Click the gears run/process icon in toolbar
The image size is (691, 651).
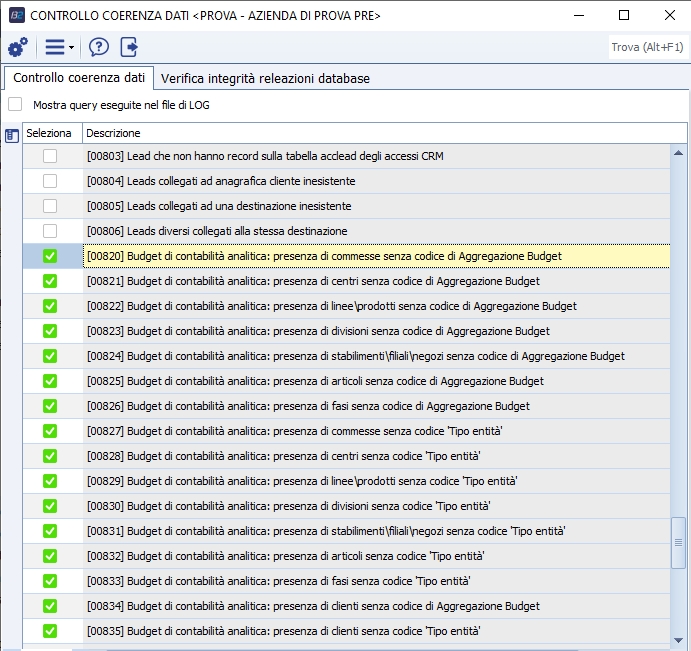pos(17,48)
